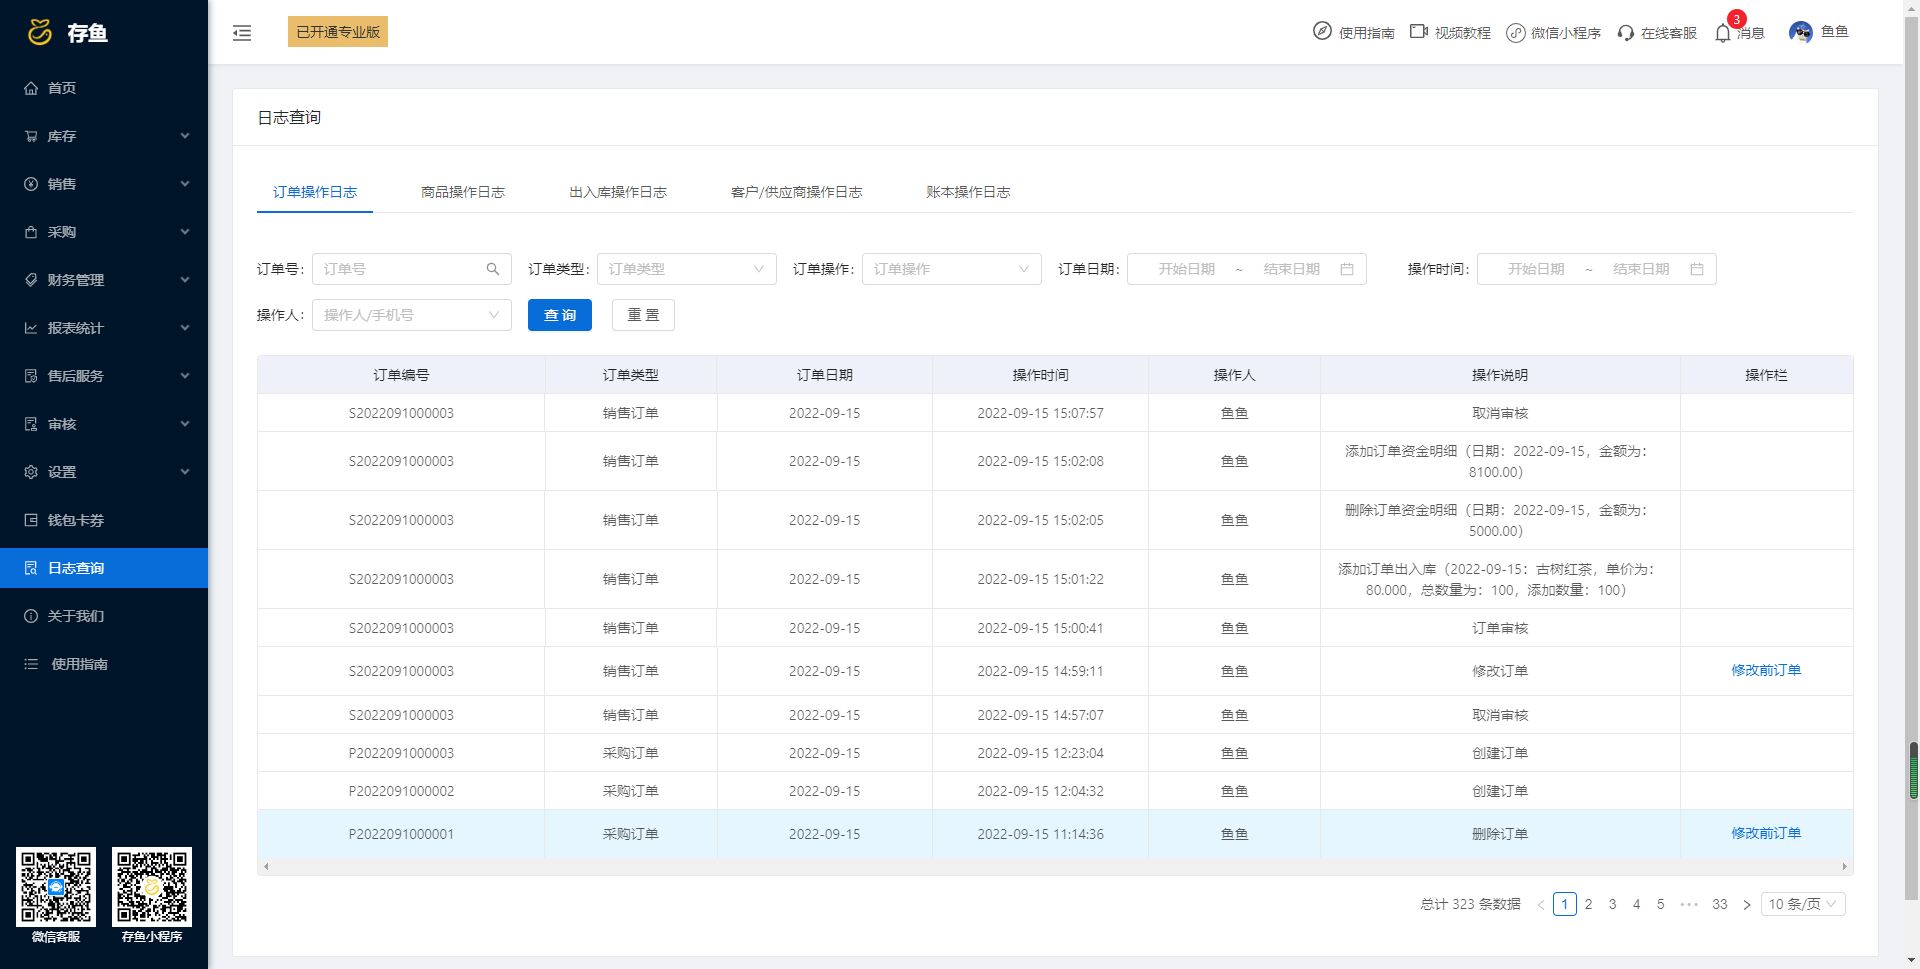This screenshot has width=1920, height=969.
Task: Click 2022-09-15 15:07:57 operation time cell
Action: click(x=1040, y=413)
